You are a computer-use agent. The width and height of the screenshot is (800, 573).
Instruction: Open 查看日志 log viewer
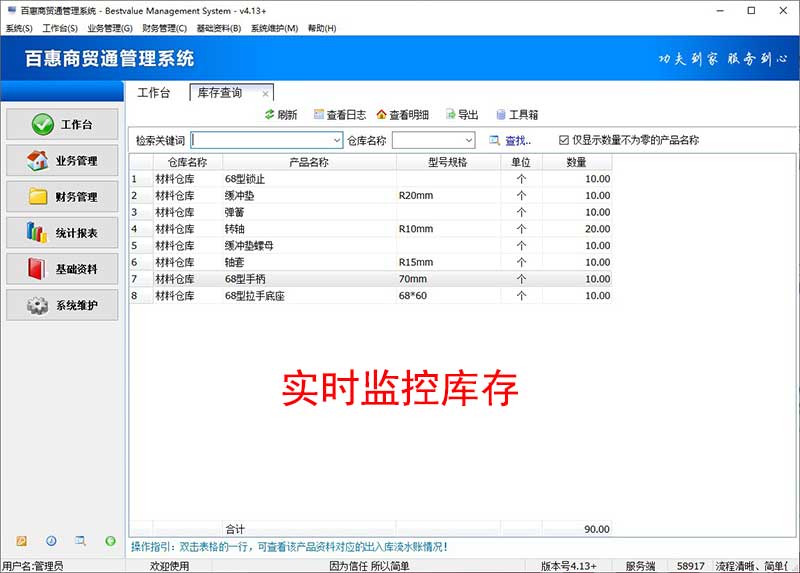pyautogui.click(x=340, y=114)
